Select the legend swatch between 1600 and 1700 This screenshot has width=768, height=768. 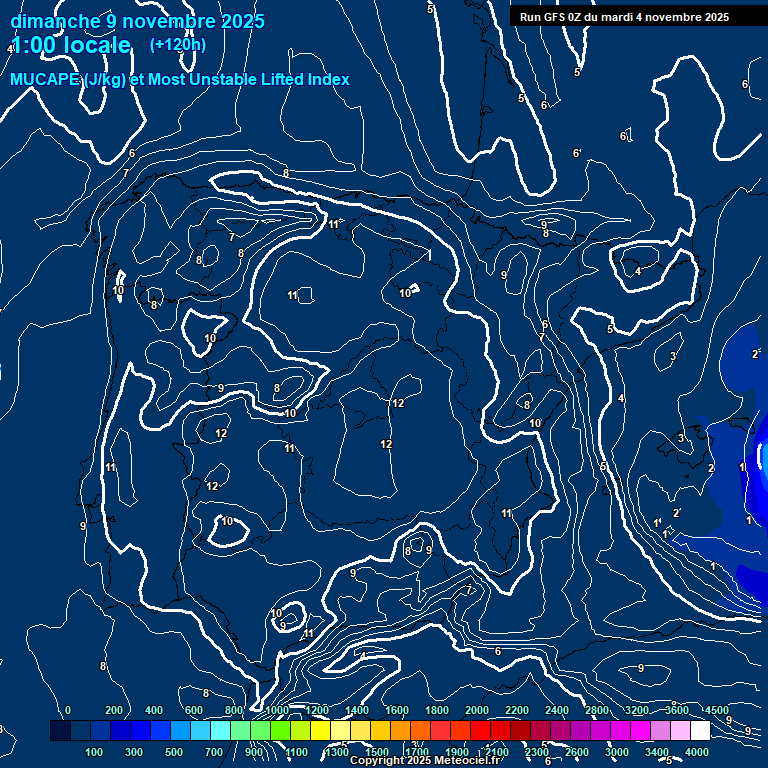click(400, 730)
